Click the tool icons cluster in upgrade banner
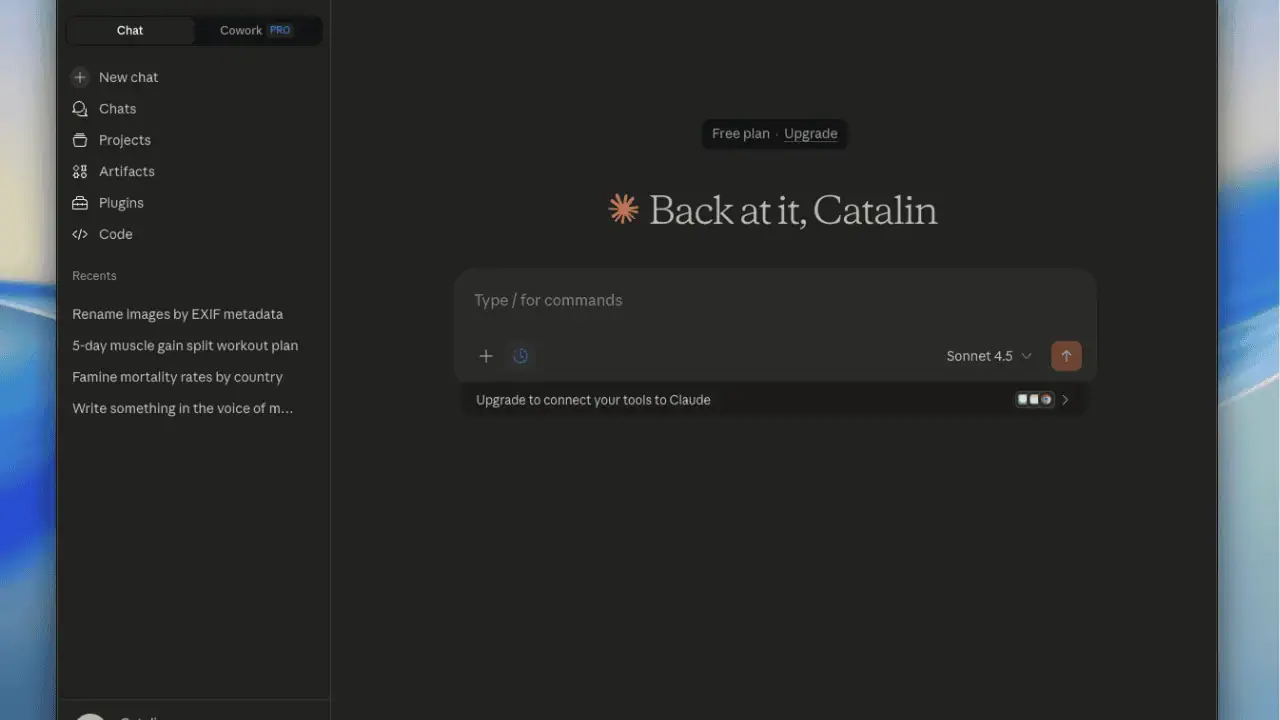 [1035, 400]
